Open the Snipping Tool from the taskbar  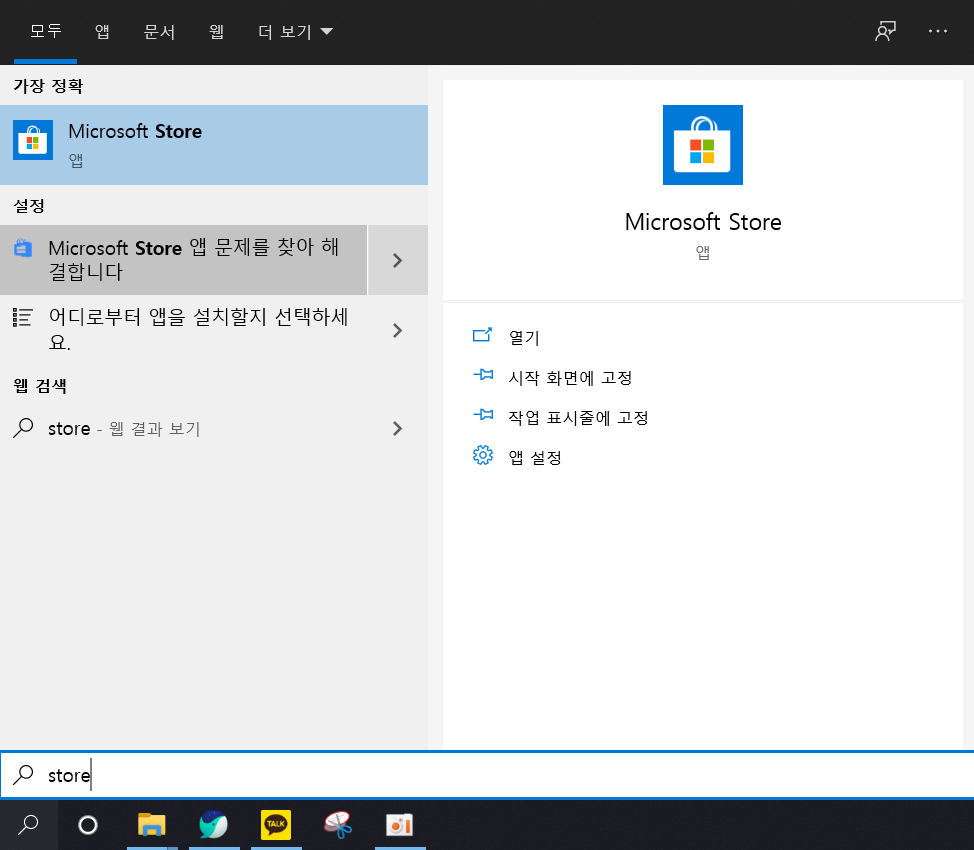point(338,825)
